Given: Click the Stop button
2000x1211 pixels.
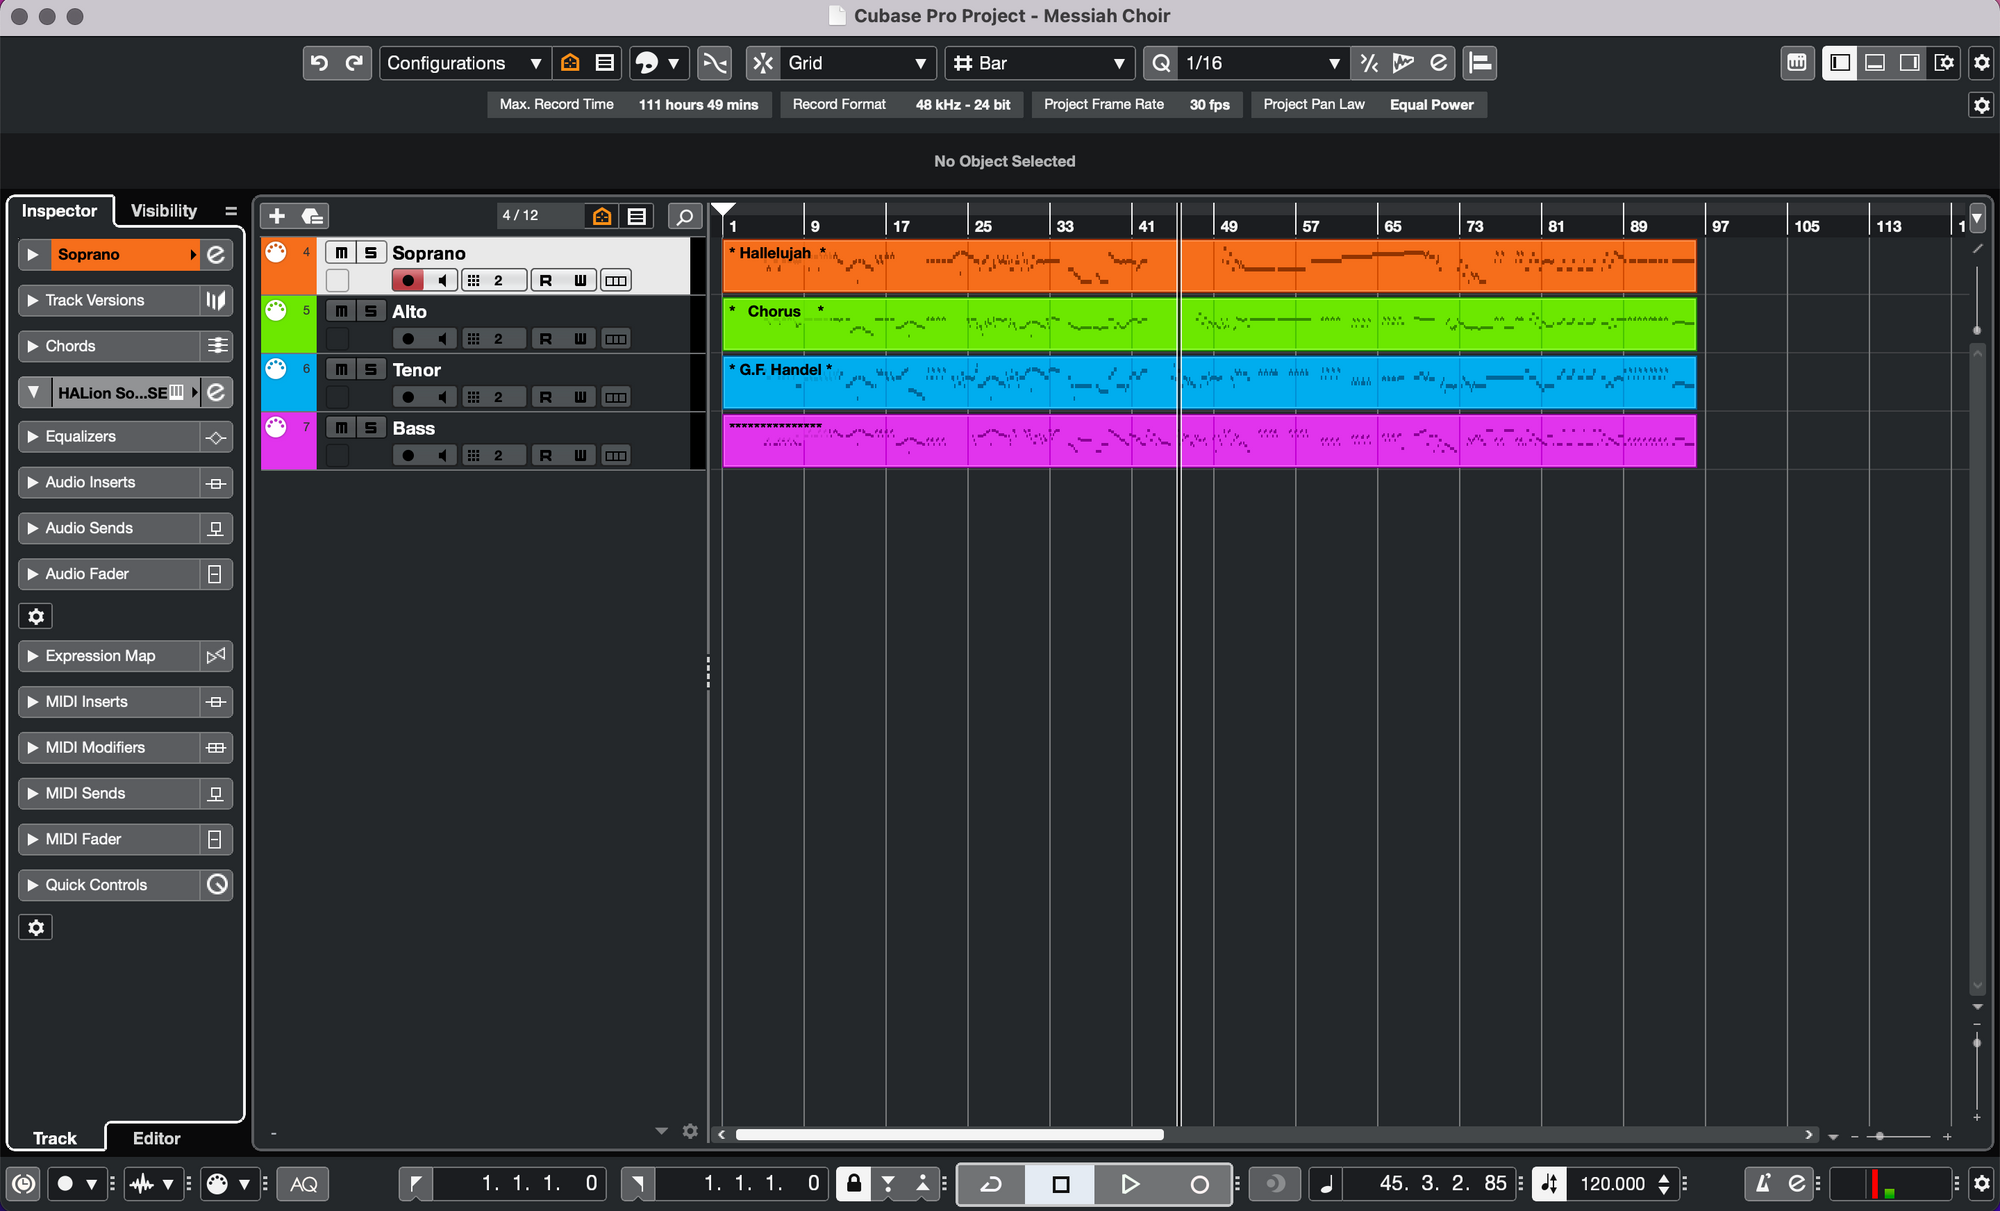Looking at the screenshot, I should [1061, 1184].
